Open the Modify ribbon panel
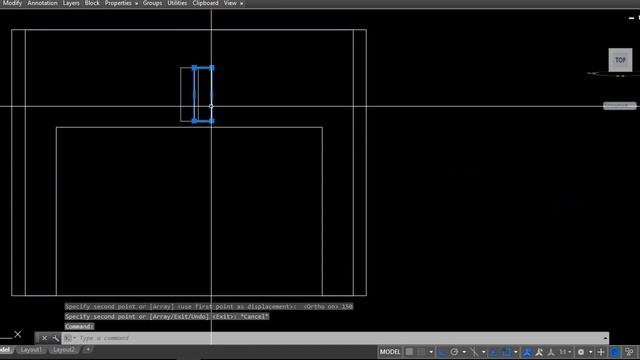 pyautogui.click(x=12, y=3)
